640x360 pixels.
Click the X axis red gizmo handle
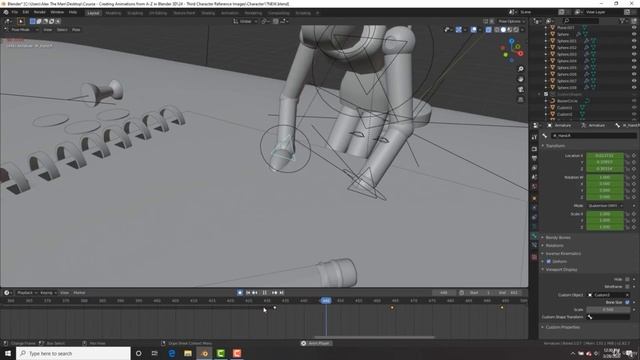[x=520, y=53]
